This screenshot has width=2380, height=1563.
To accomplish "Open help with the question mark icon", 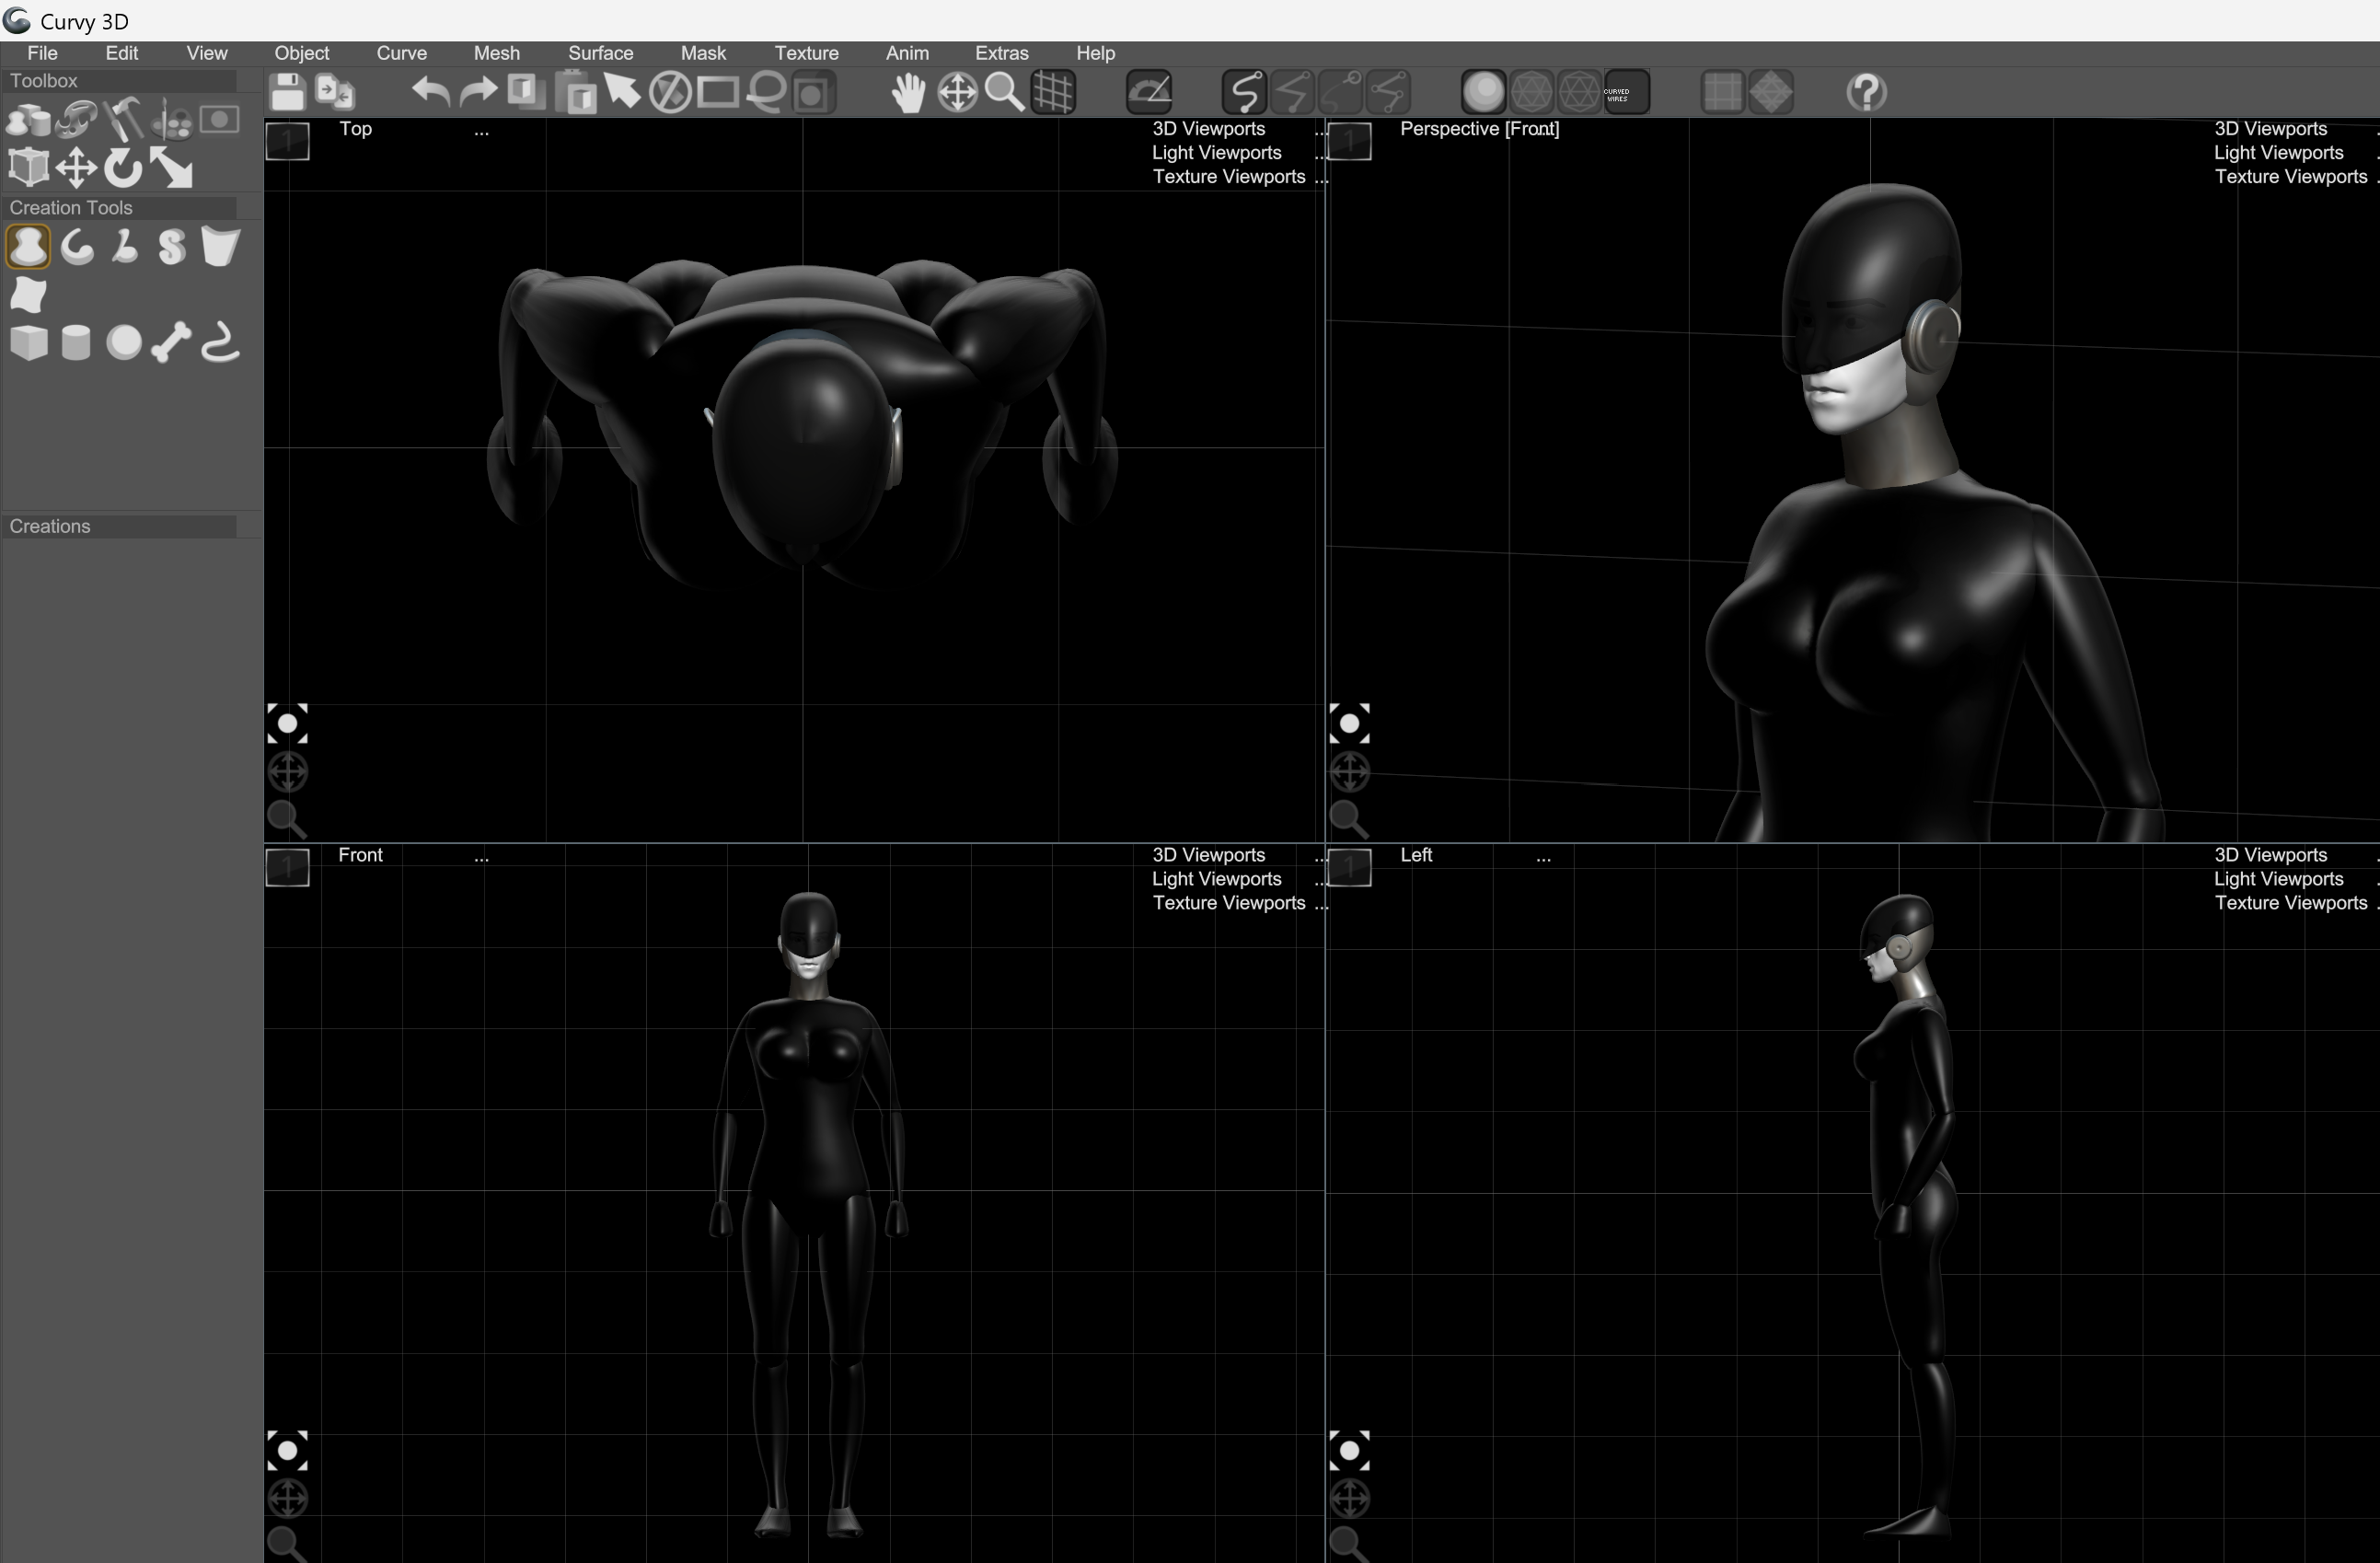I will pos(1866,93).
